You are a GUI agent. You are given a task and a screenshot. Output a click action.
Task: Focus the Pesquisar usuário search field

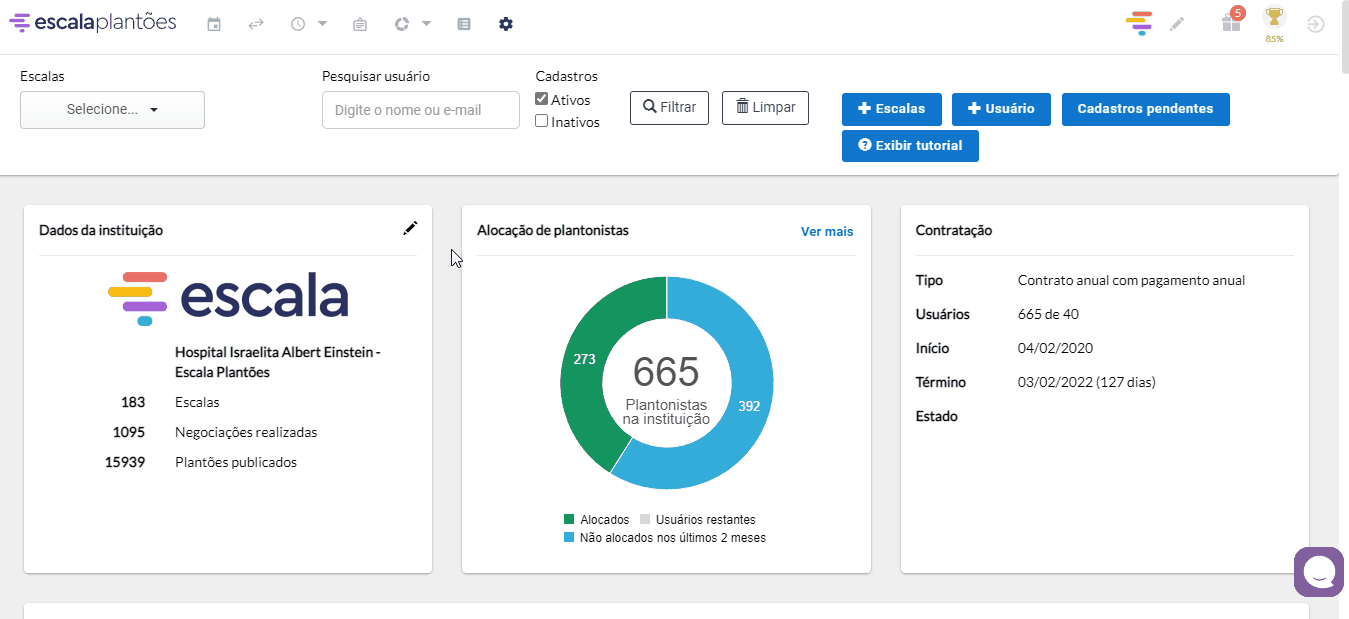point(421,110)
